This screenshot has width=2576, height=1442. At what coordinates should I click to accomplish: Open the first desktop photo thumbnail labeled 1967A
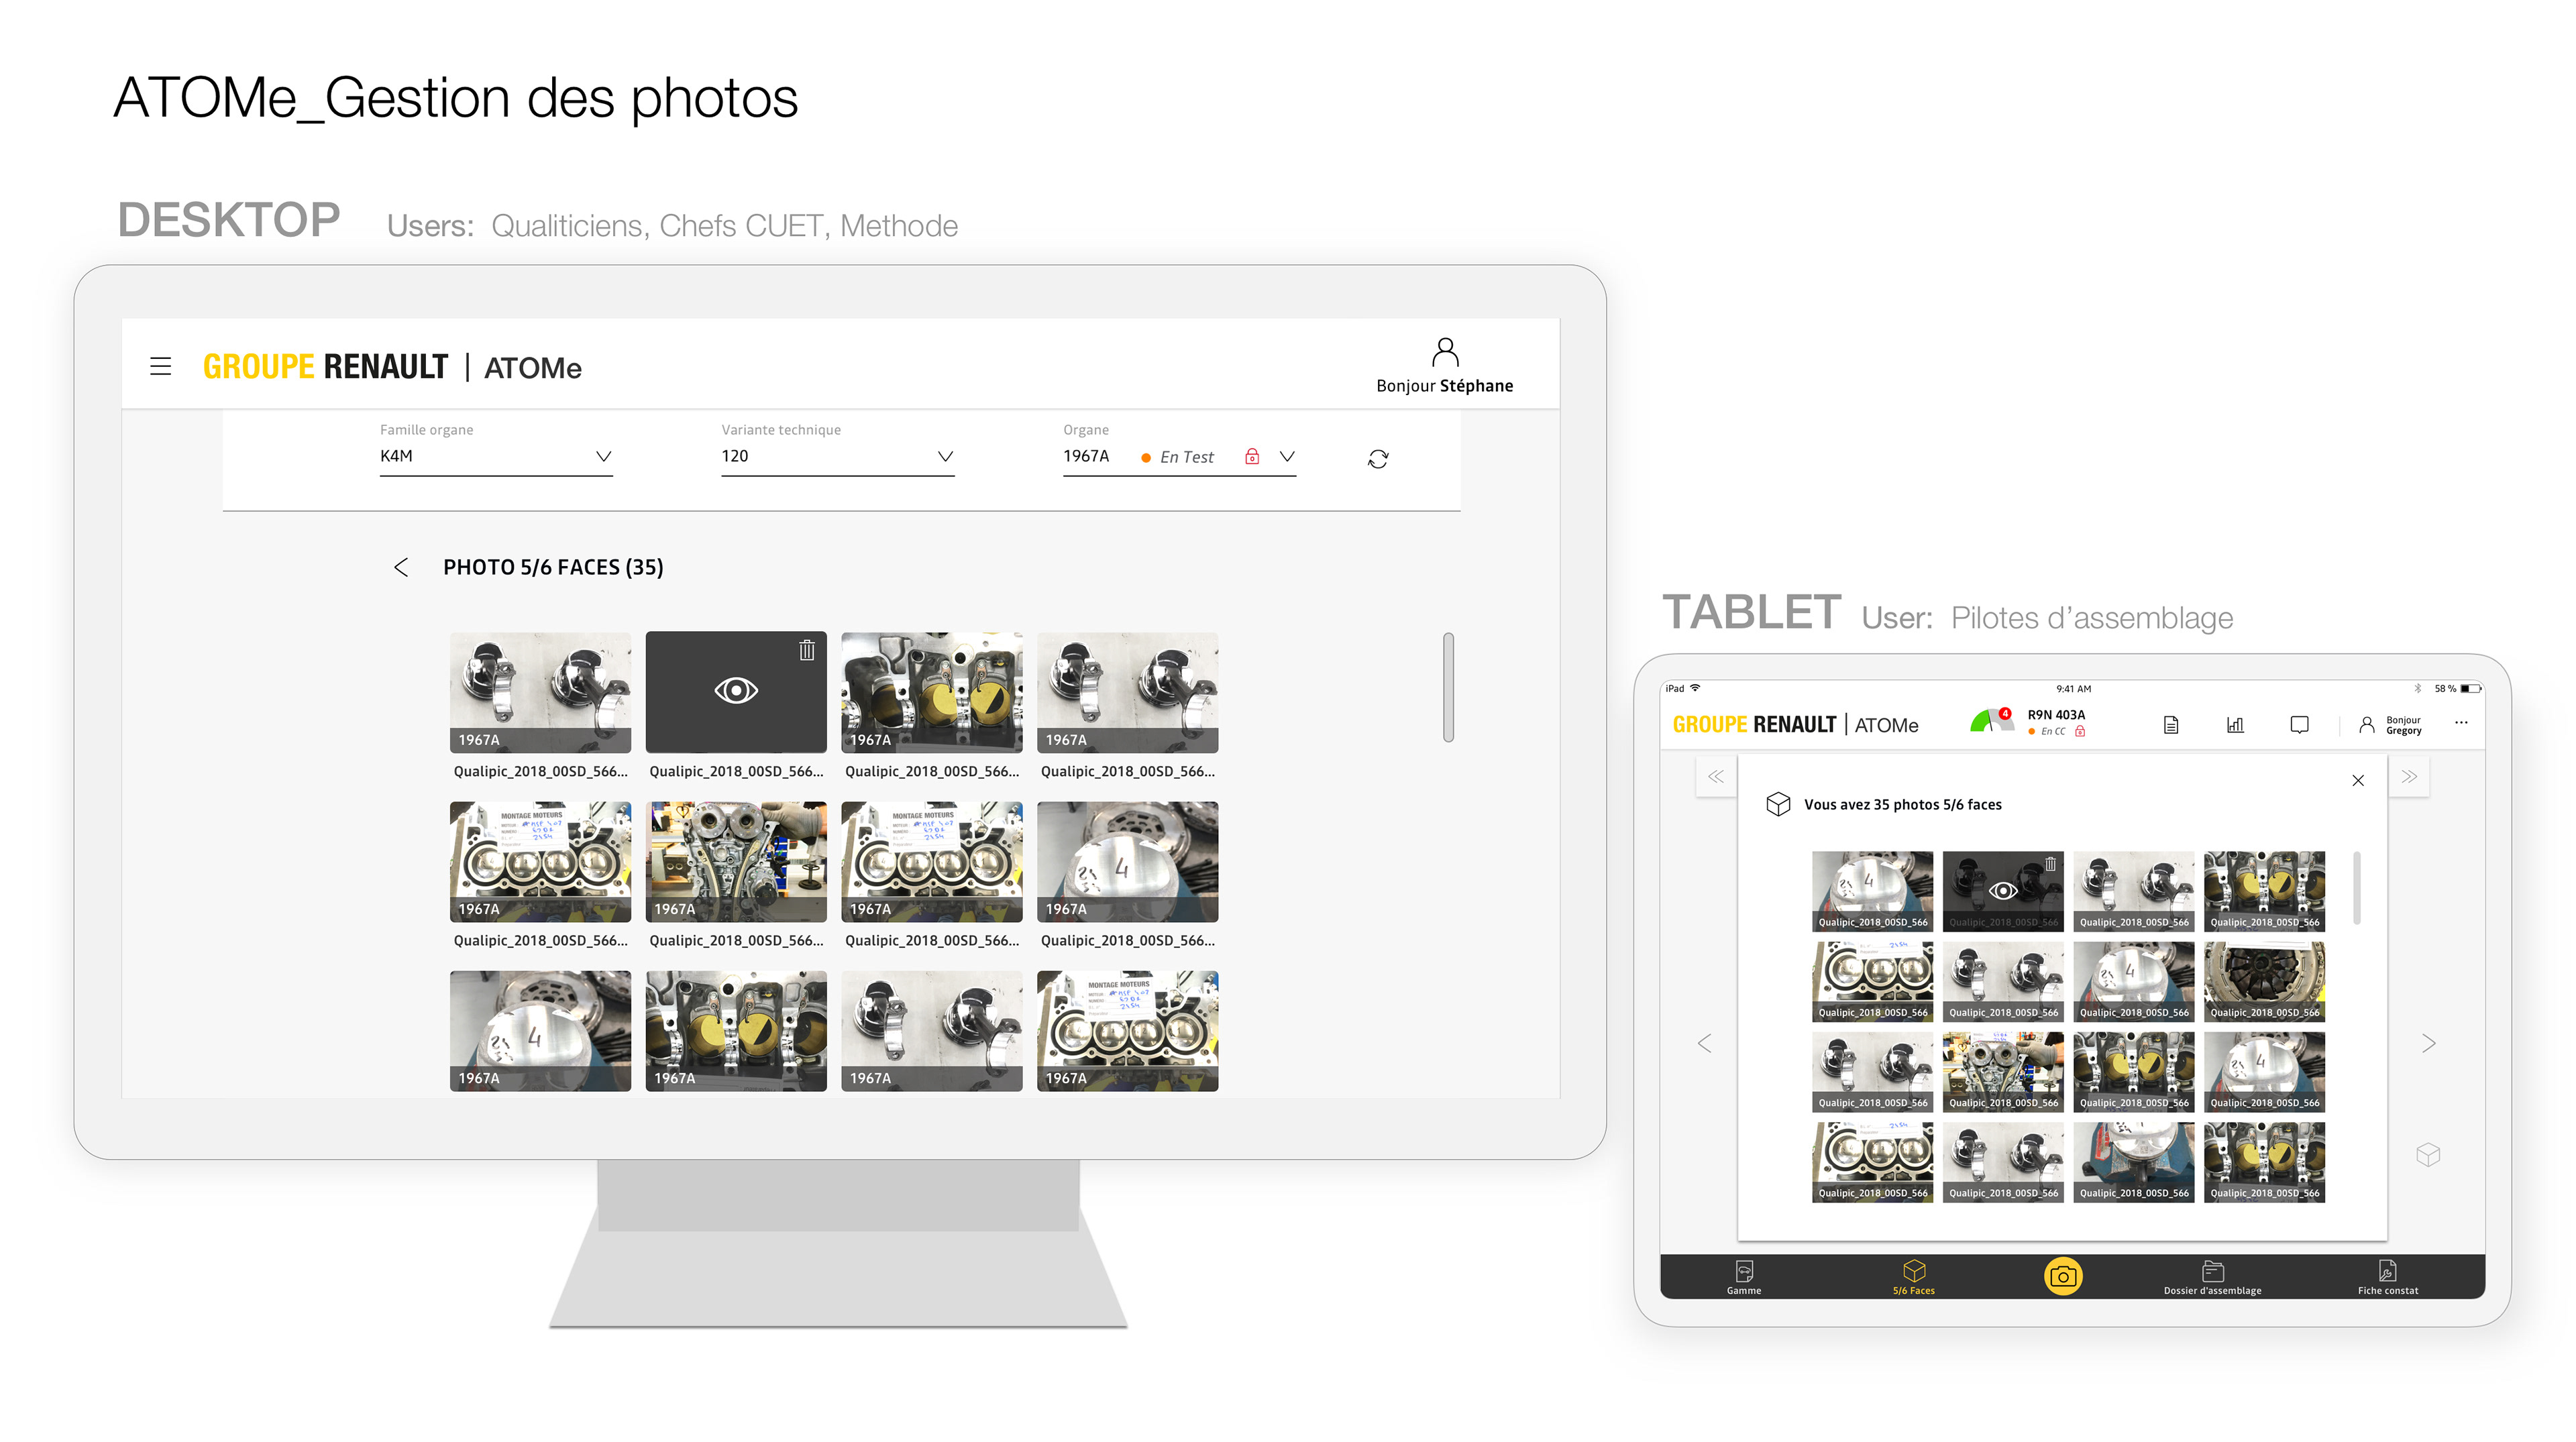point(540,692)
